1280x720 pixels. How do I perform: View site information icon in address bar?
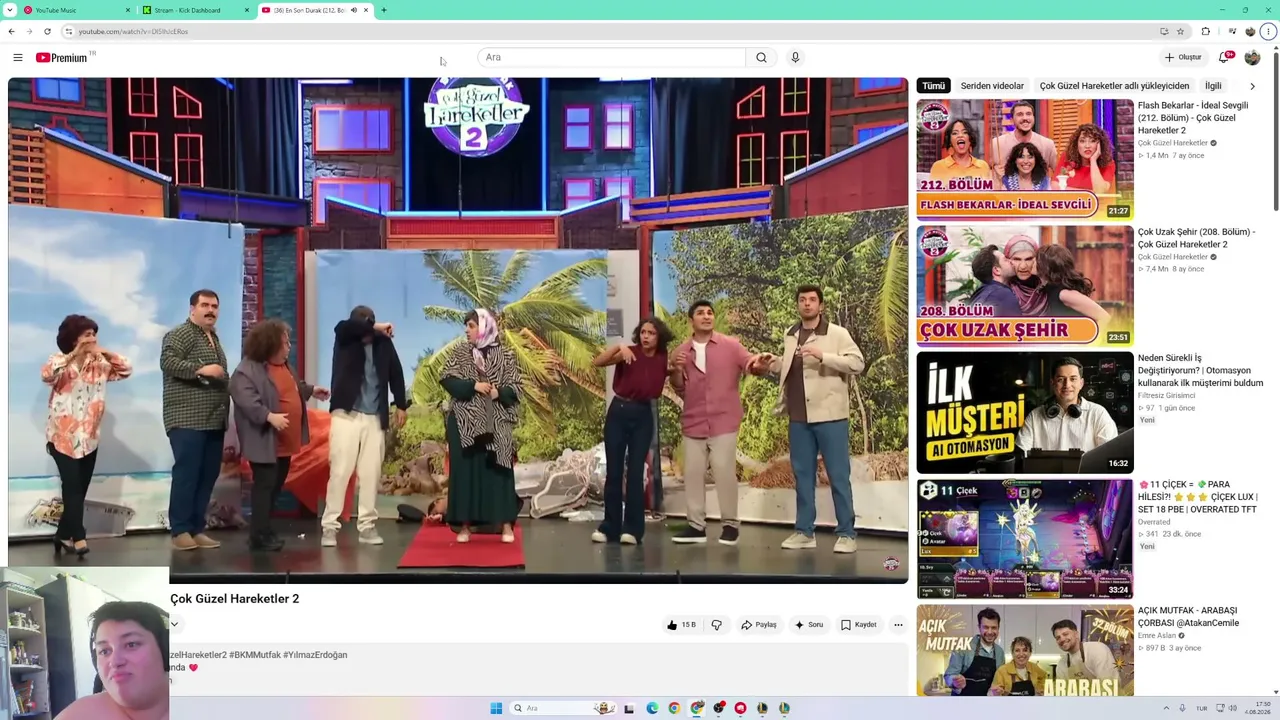pyautogui.click(x=69, y=31)
